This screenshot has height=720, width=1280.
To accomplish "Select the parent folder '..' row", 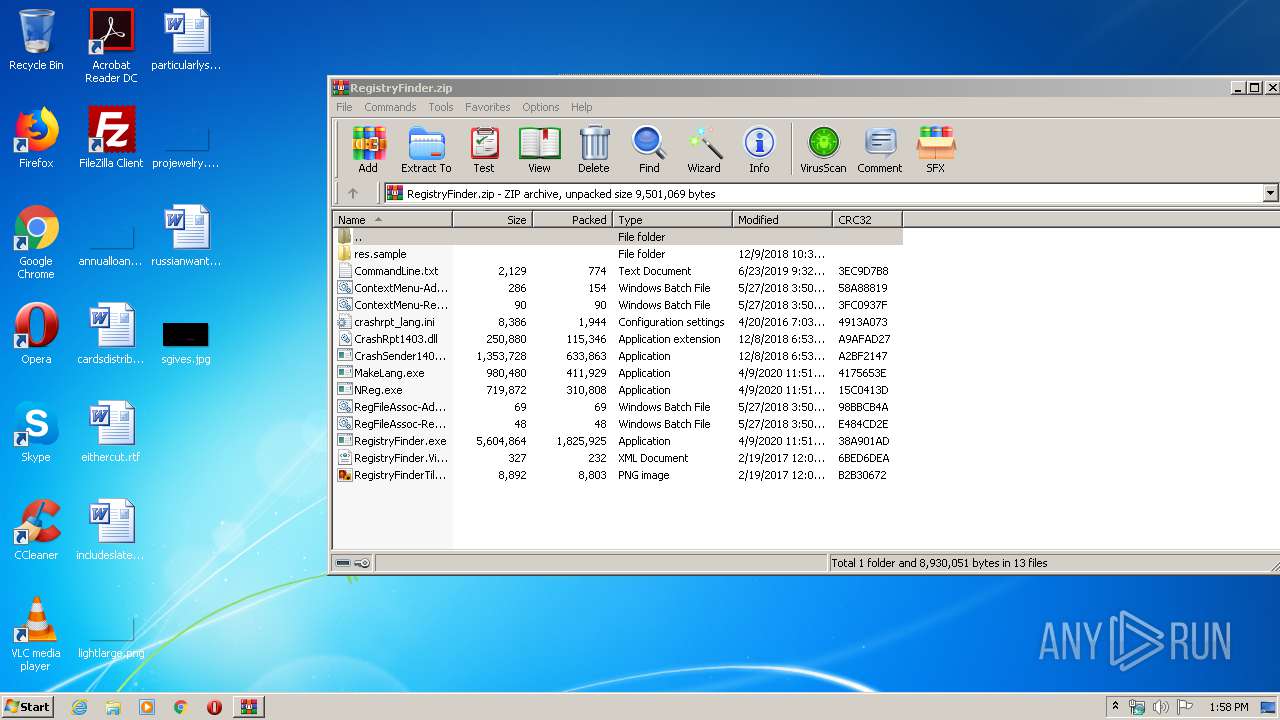I will [618, 237].
